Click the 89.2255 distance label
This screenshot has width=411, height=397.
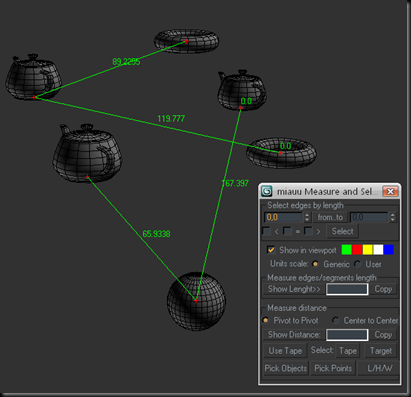coord(126,62)
